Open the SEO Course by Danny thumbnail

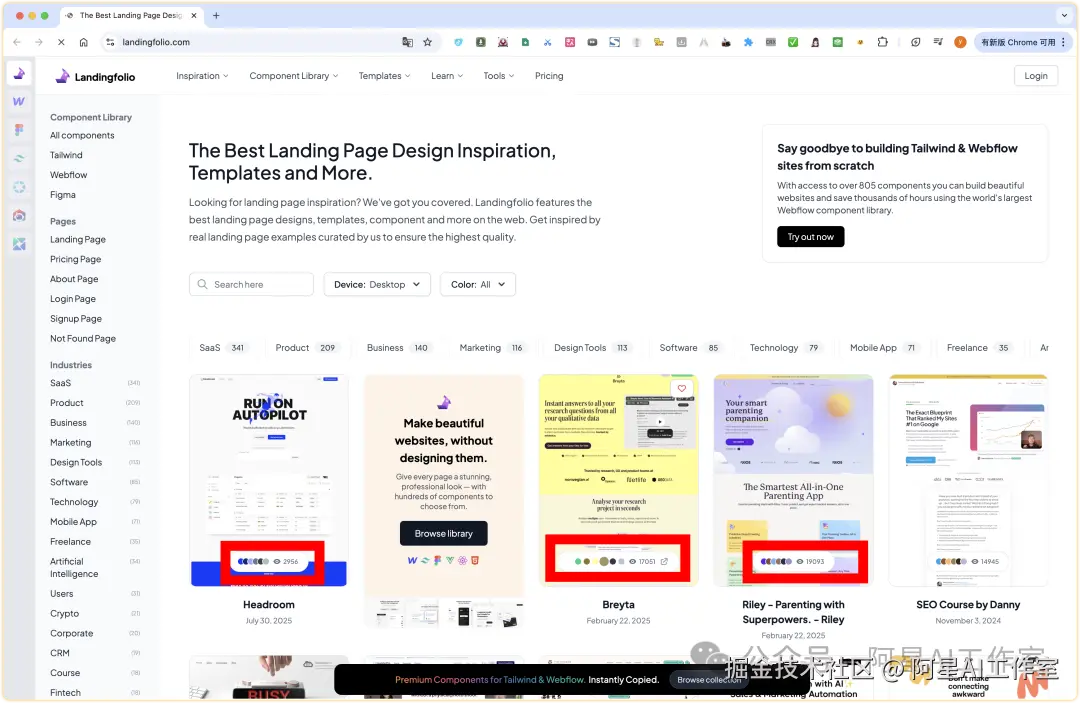(968, 481)
